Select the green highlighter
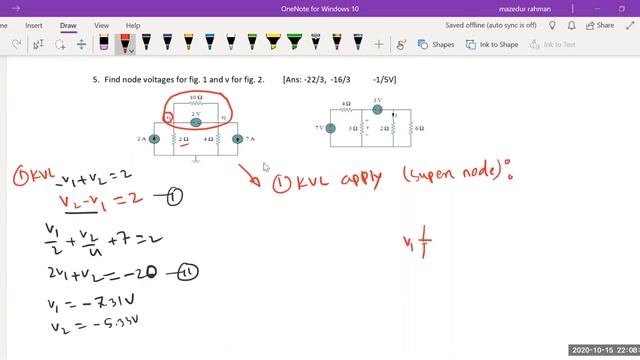640x360 pixels. (x=294, y=42)
